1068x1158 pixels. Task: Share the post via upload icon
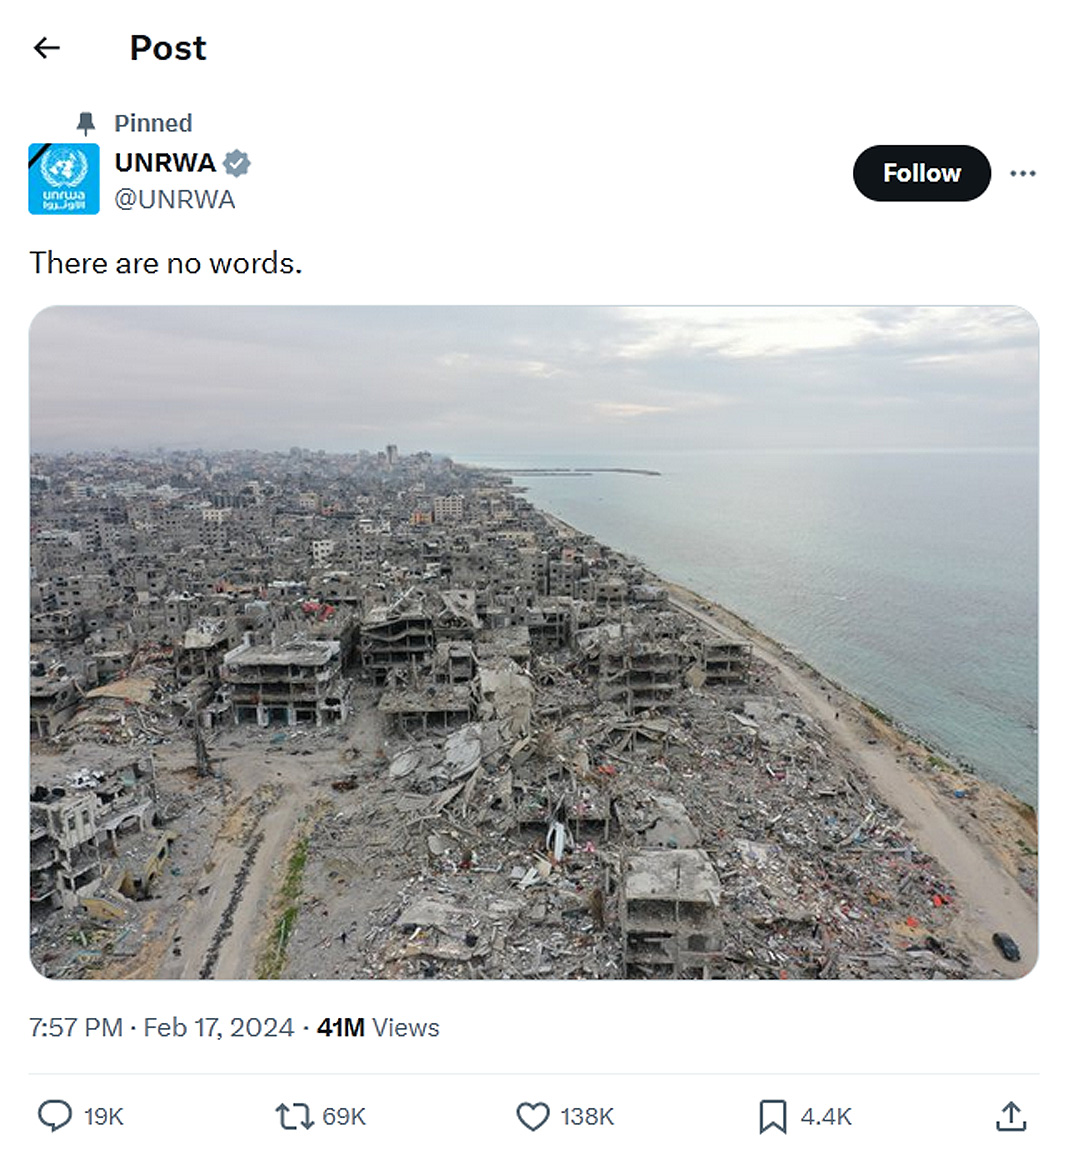[1011, 1116]
